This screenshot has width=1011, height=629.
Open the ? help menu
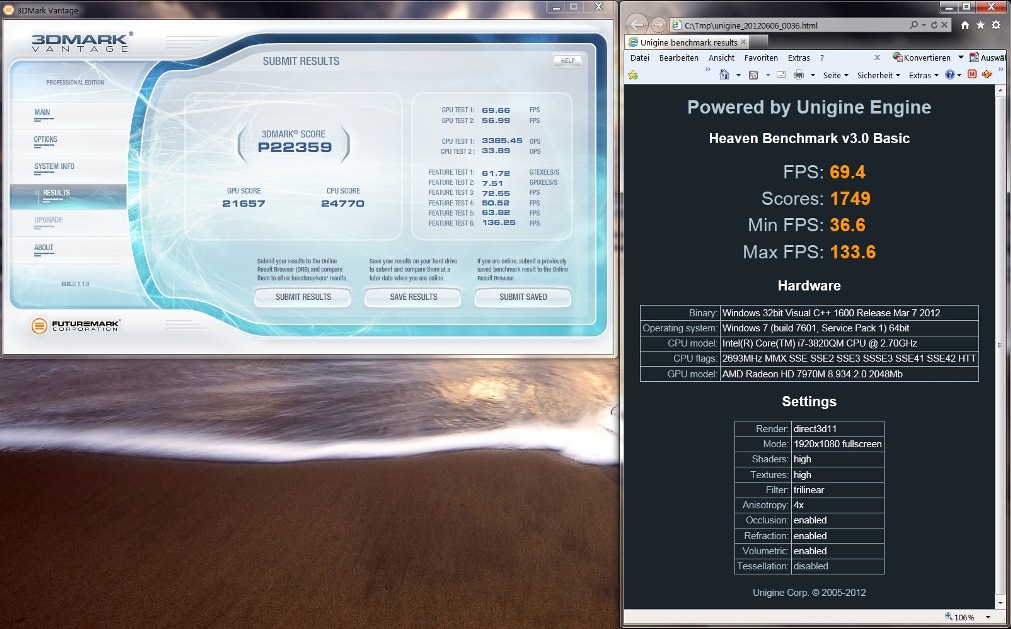822,58
